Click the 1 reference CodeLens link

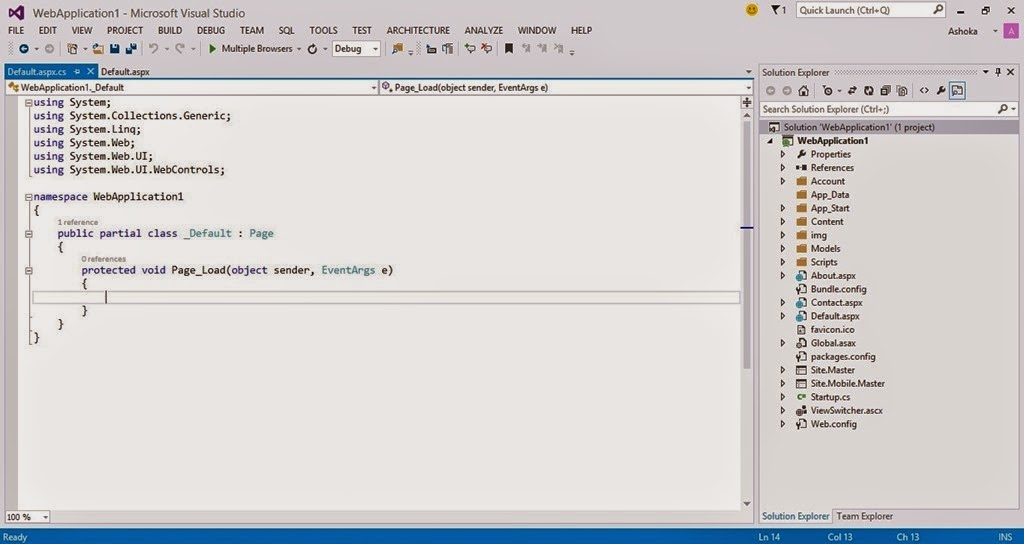coord(77,222)
